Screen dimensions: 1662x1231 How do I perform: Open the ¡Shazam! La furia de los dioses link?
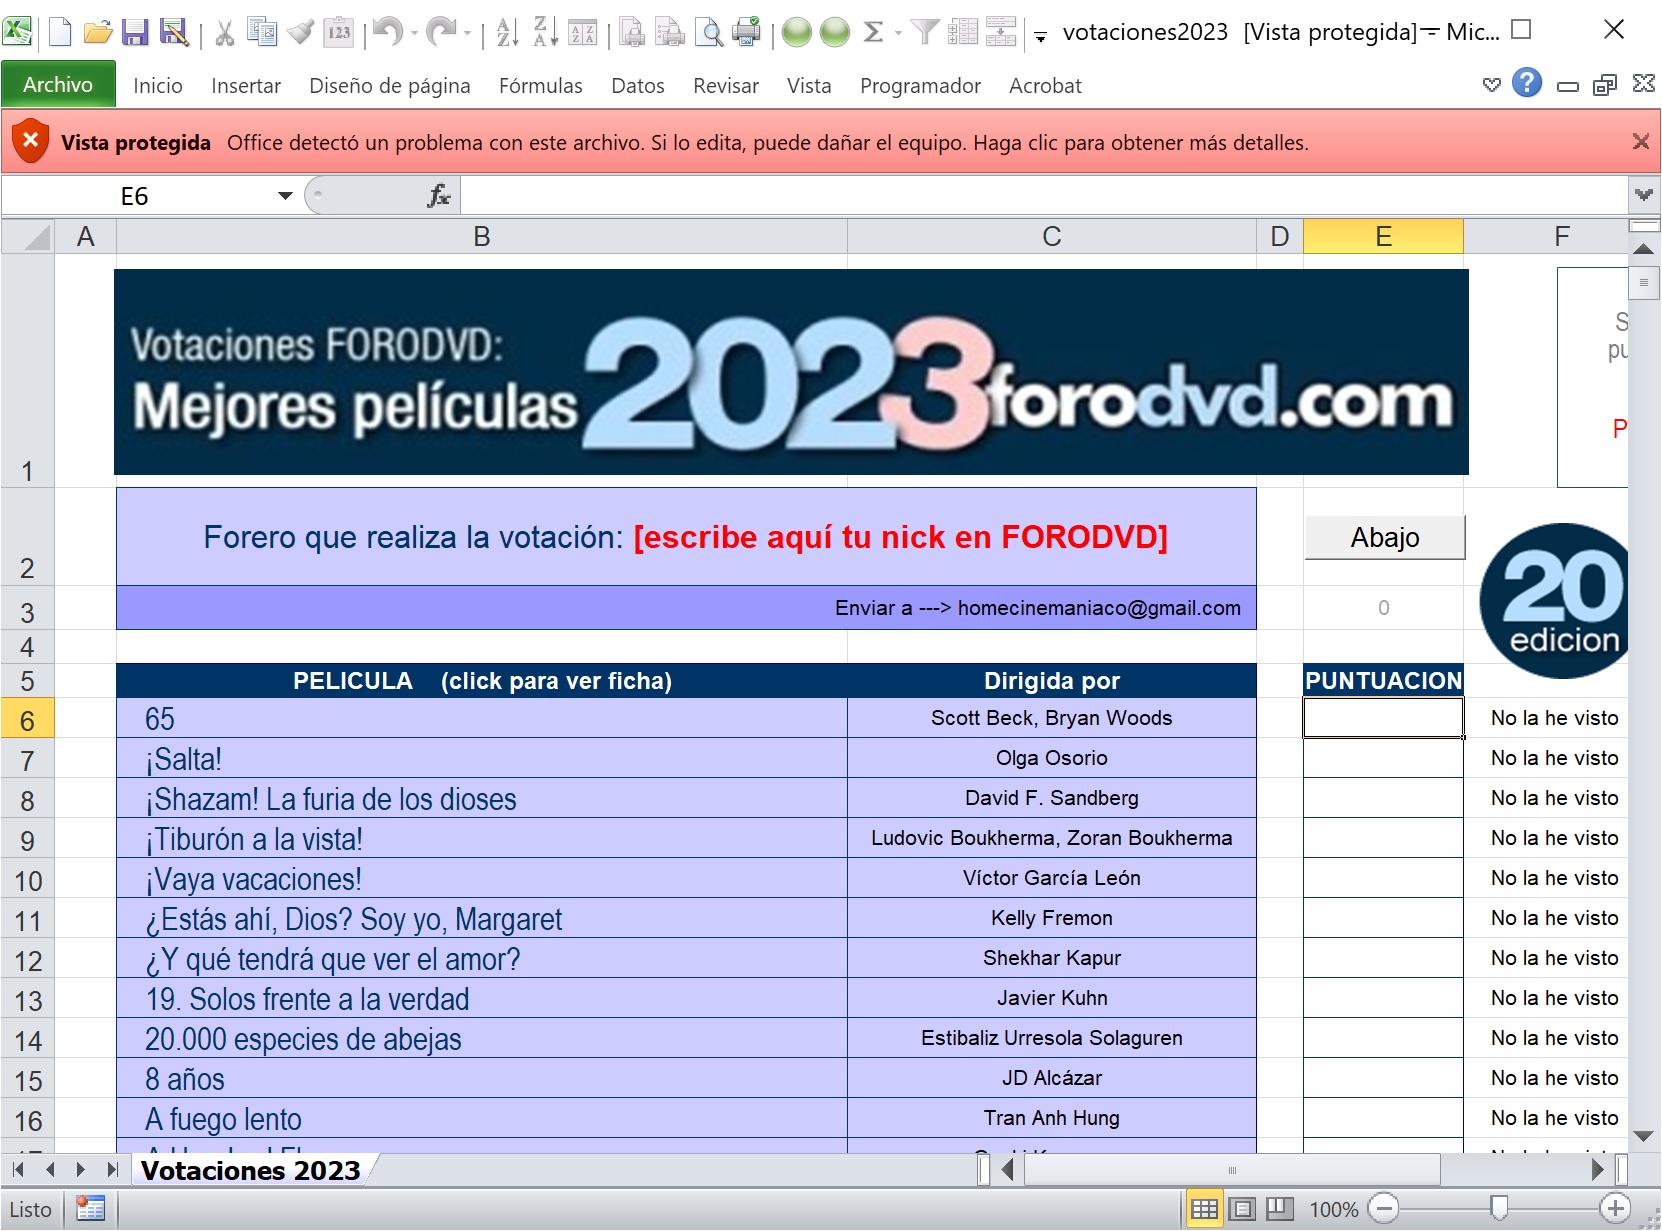pyautogui.click(x=331, y=799)
